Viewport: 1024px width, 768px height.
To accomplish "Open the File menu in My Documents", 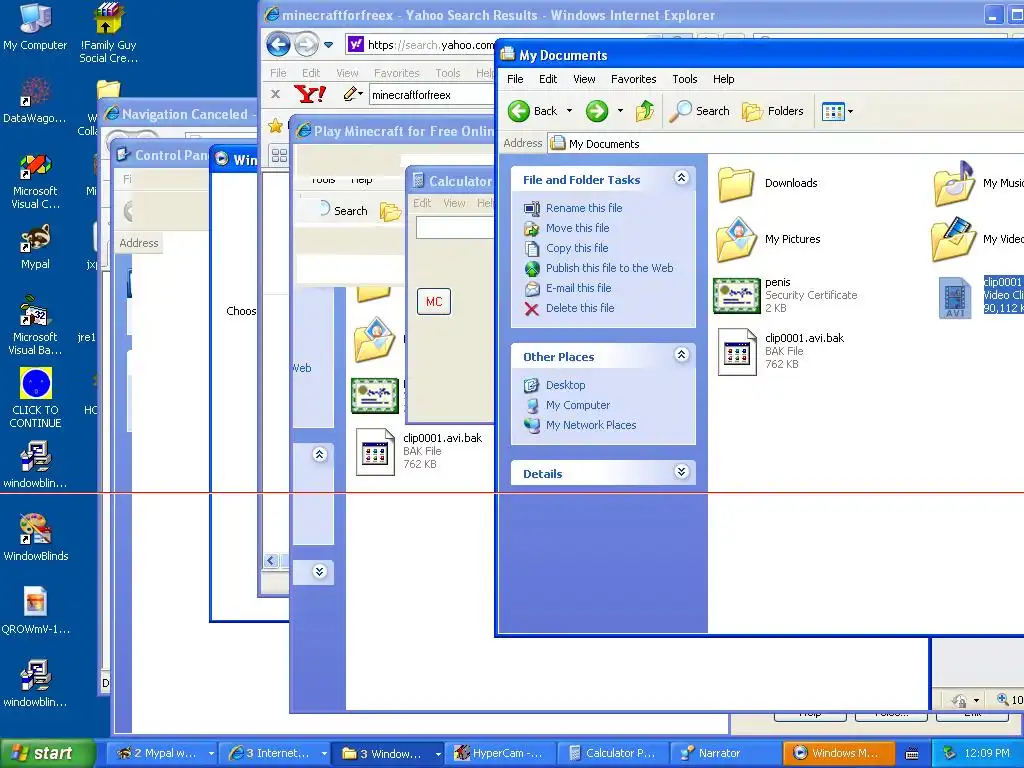I will (x=515, y=79).
